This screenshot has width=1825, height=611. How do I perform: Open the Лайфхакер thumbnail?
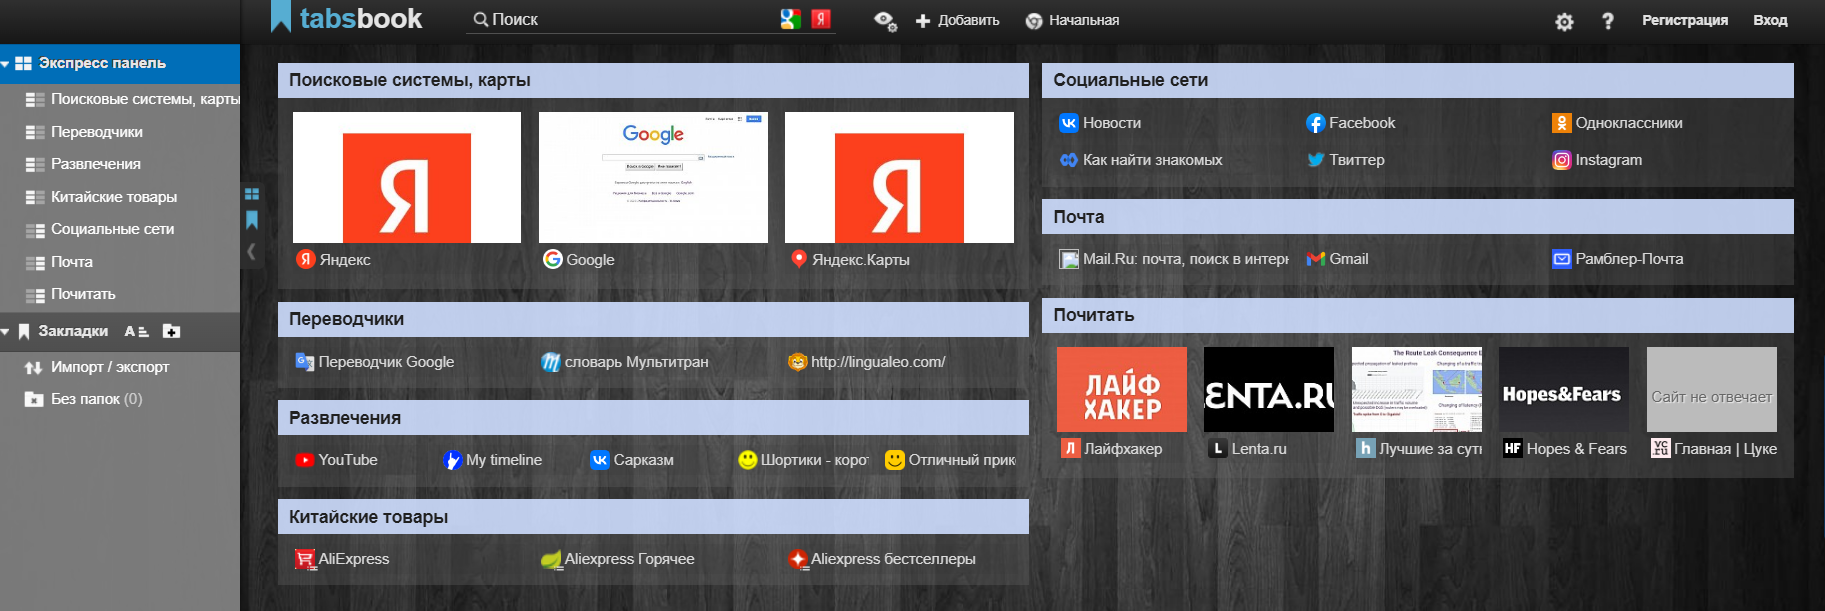pos(1122,390)
